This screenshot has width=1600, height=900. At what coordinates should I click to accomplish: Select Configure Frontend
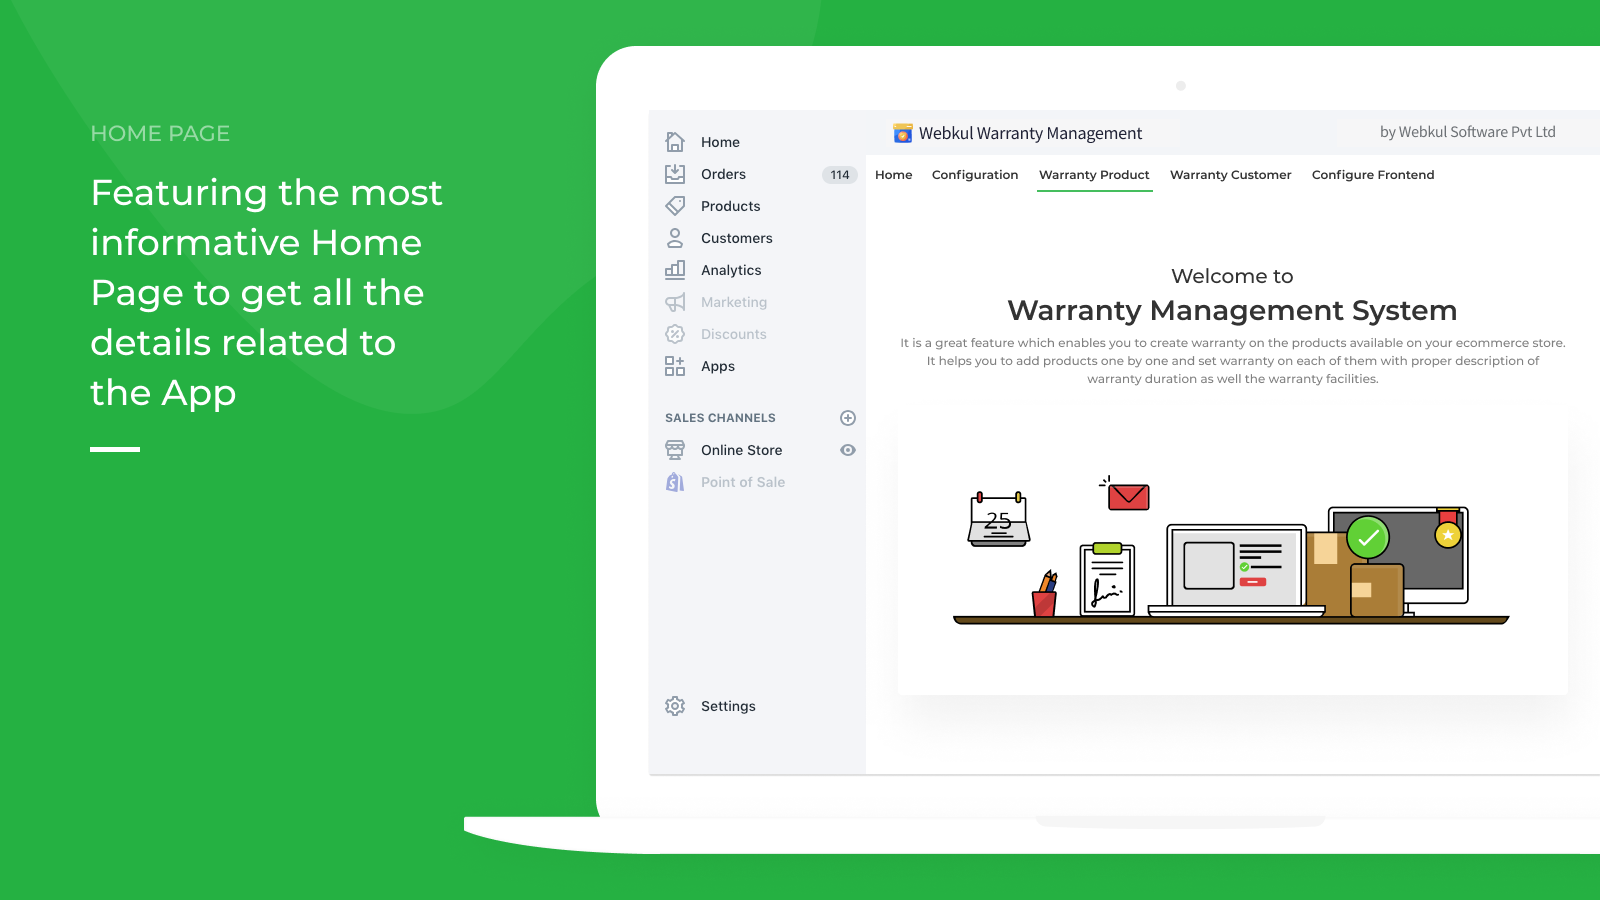click(x=1372, y=174)
